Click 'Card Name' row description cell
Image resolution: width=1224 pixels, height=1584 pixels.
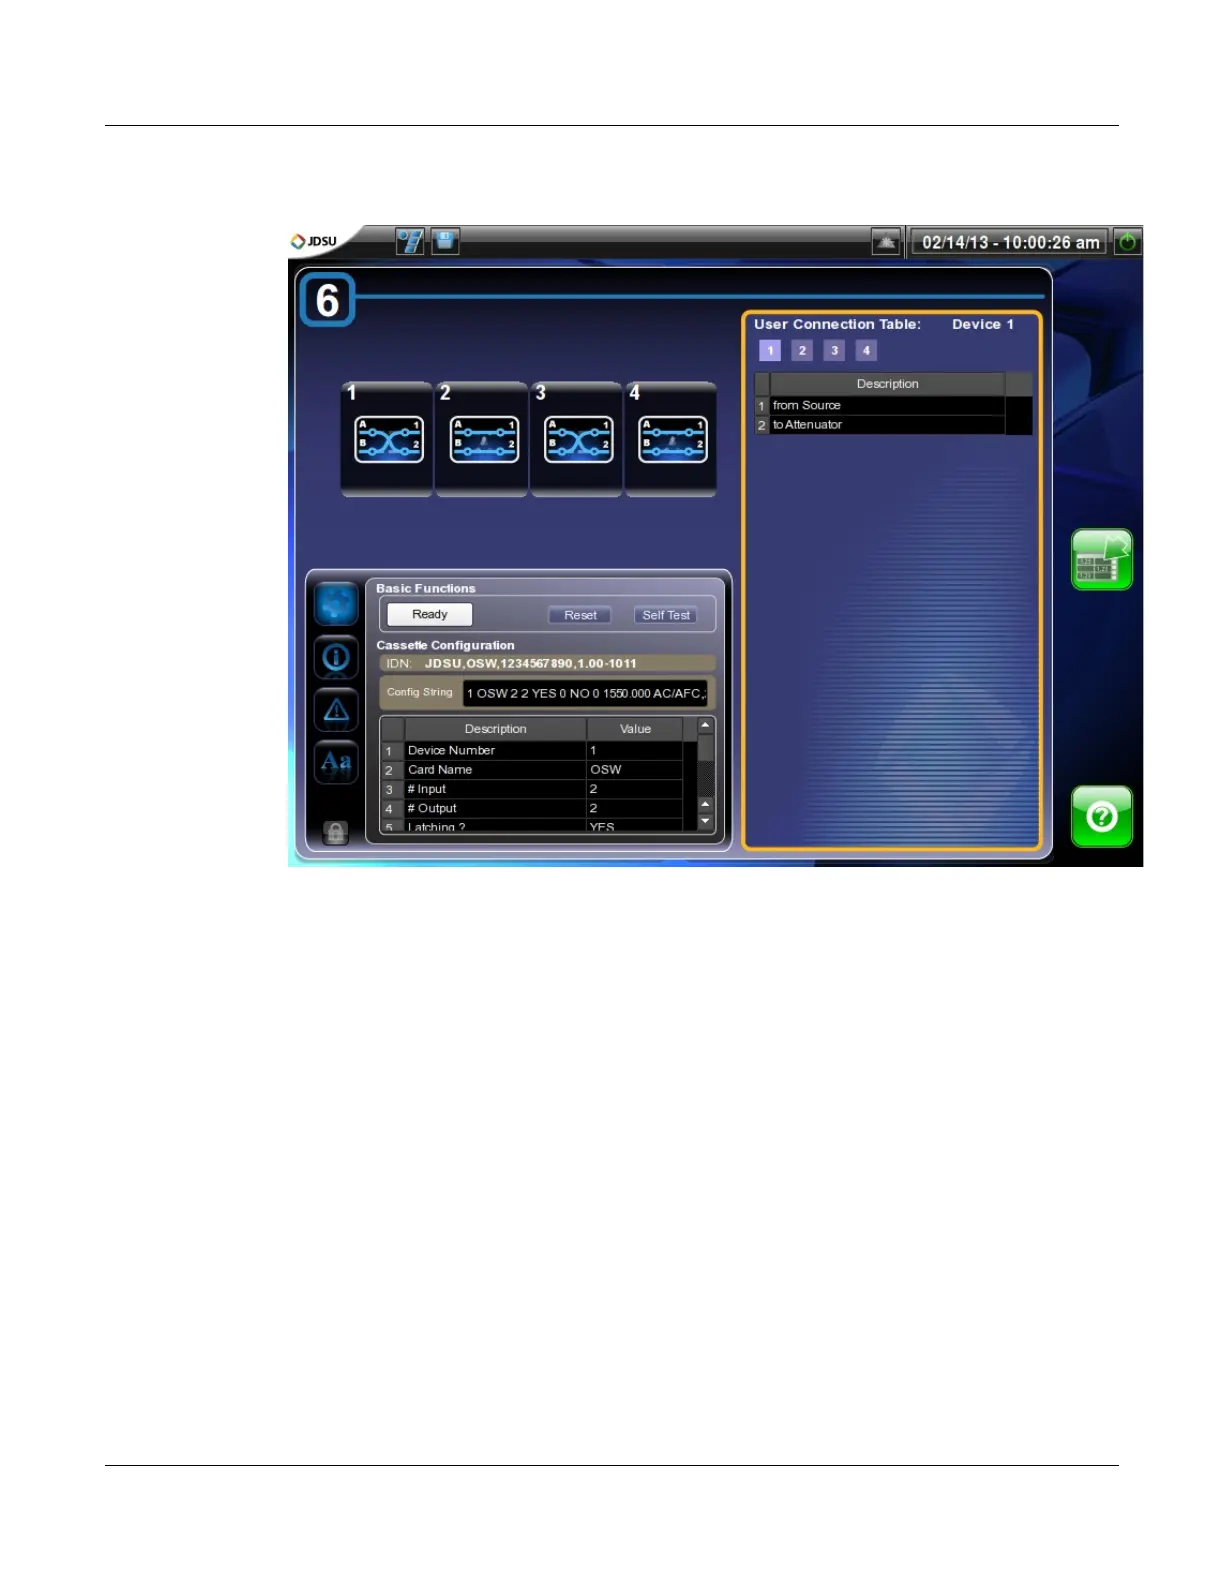coord(495,770)
